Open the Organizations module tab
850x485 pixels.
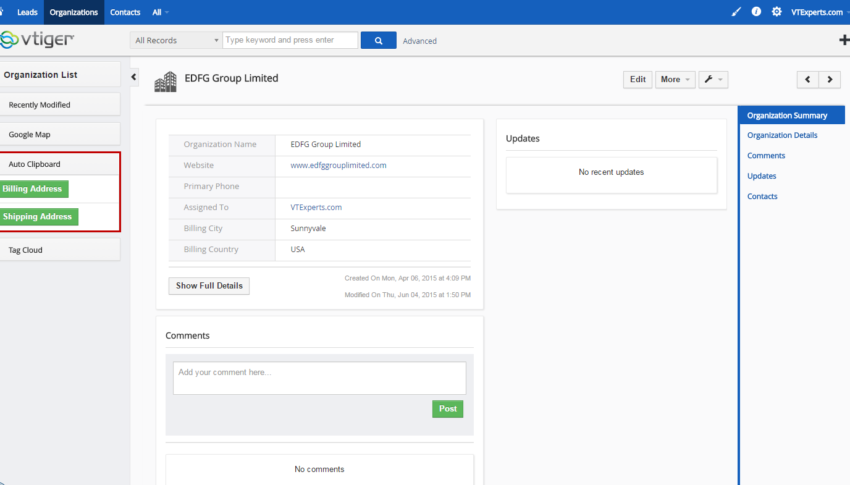pyautogui.click(x=74, y=12)
